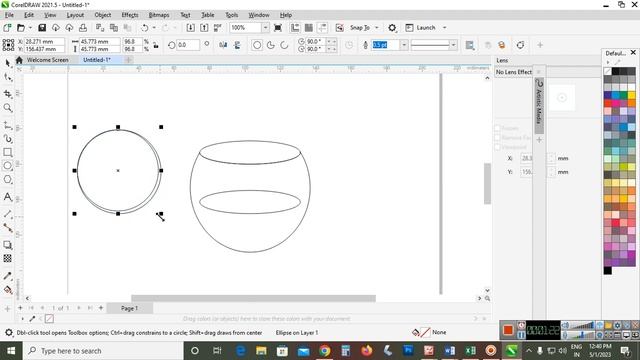This screenshot has width=640, height=360.
Task: Toggle the Frozen checkbox in Lens panel
Action: (x=498, y=128)
